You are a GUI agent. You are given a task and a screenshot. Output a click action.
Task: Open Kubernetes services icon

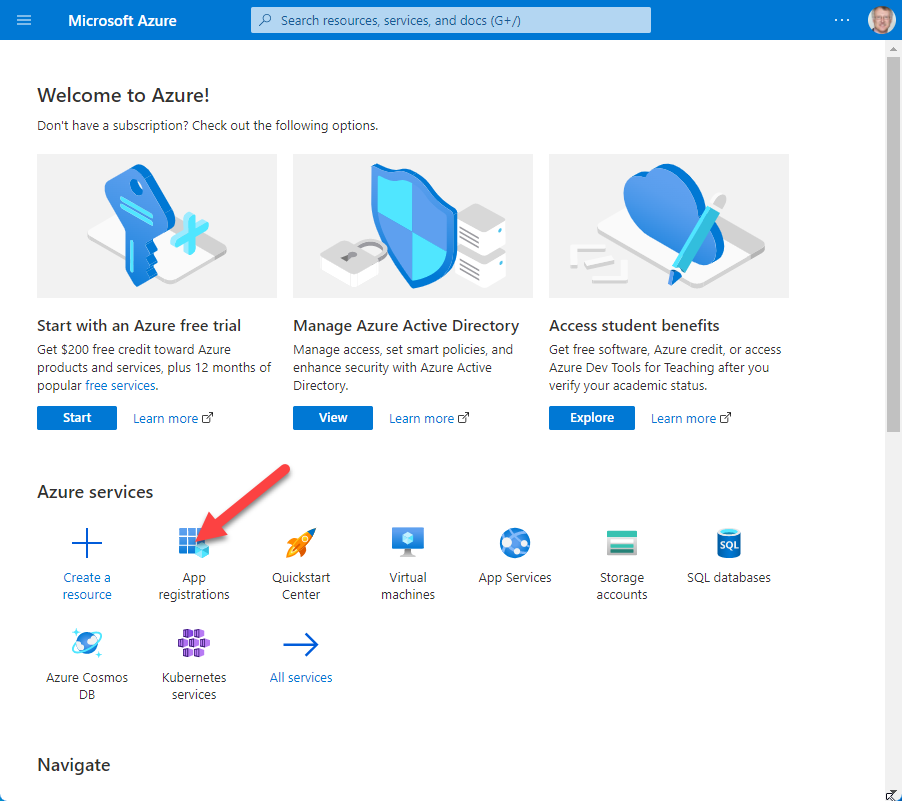194,643
